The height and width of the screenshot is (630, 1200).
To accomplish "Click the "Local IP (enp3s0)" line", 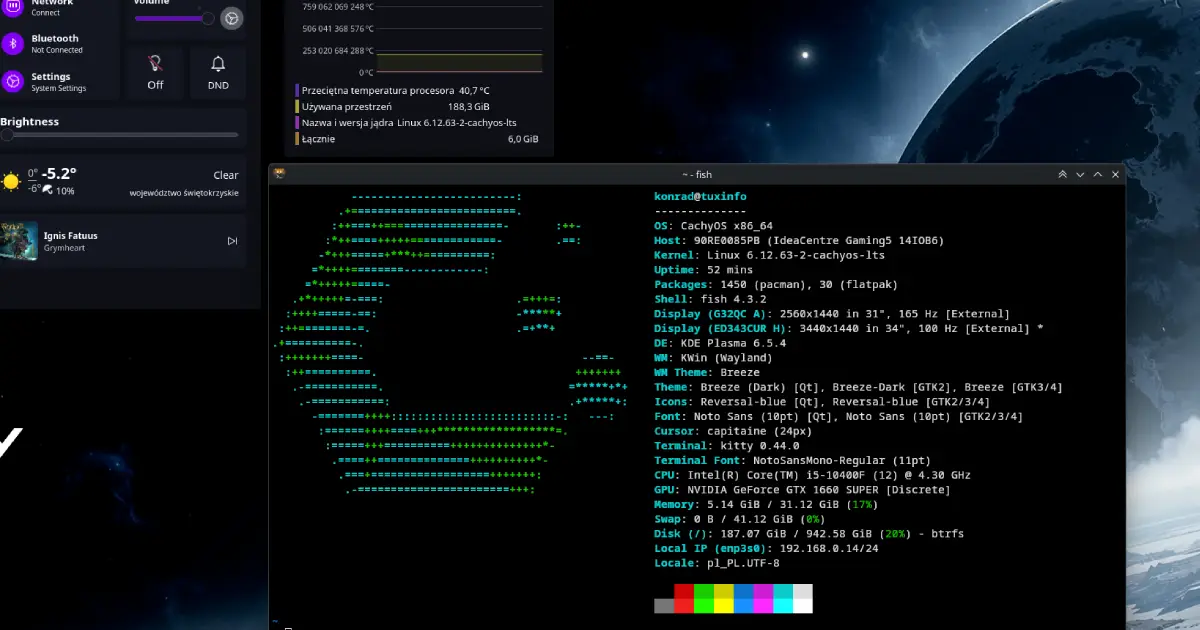I will pos(766,548).
